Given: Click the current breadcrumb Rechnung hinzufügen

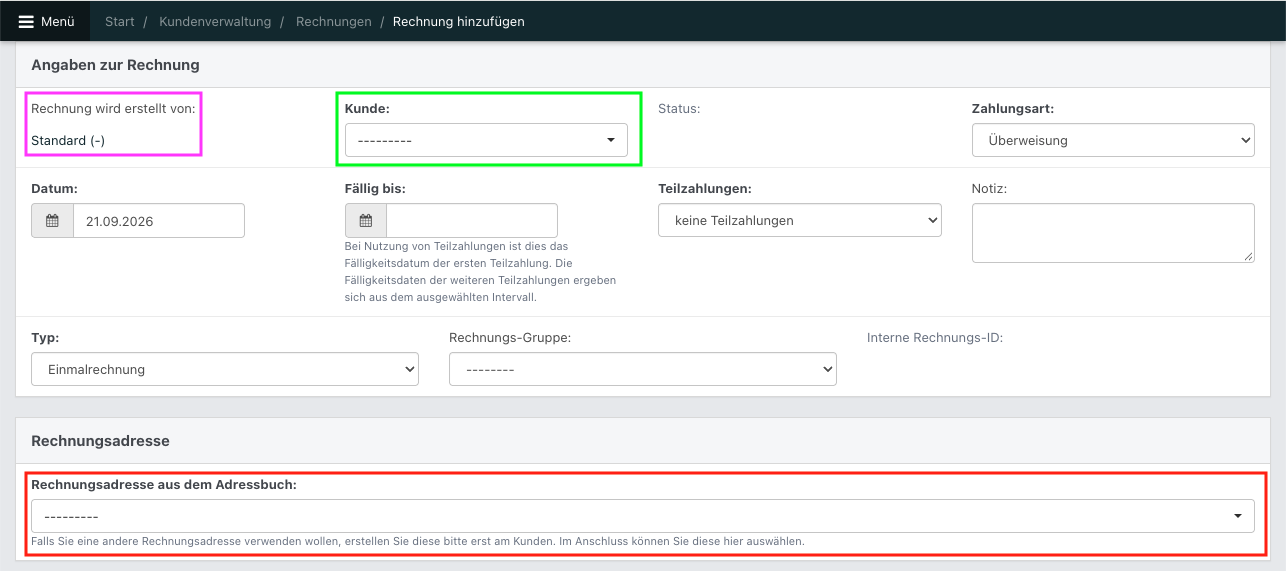Looking at the screenshot, I should point(458,21).
